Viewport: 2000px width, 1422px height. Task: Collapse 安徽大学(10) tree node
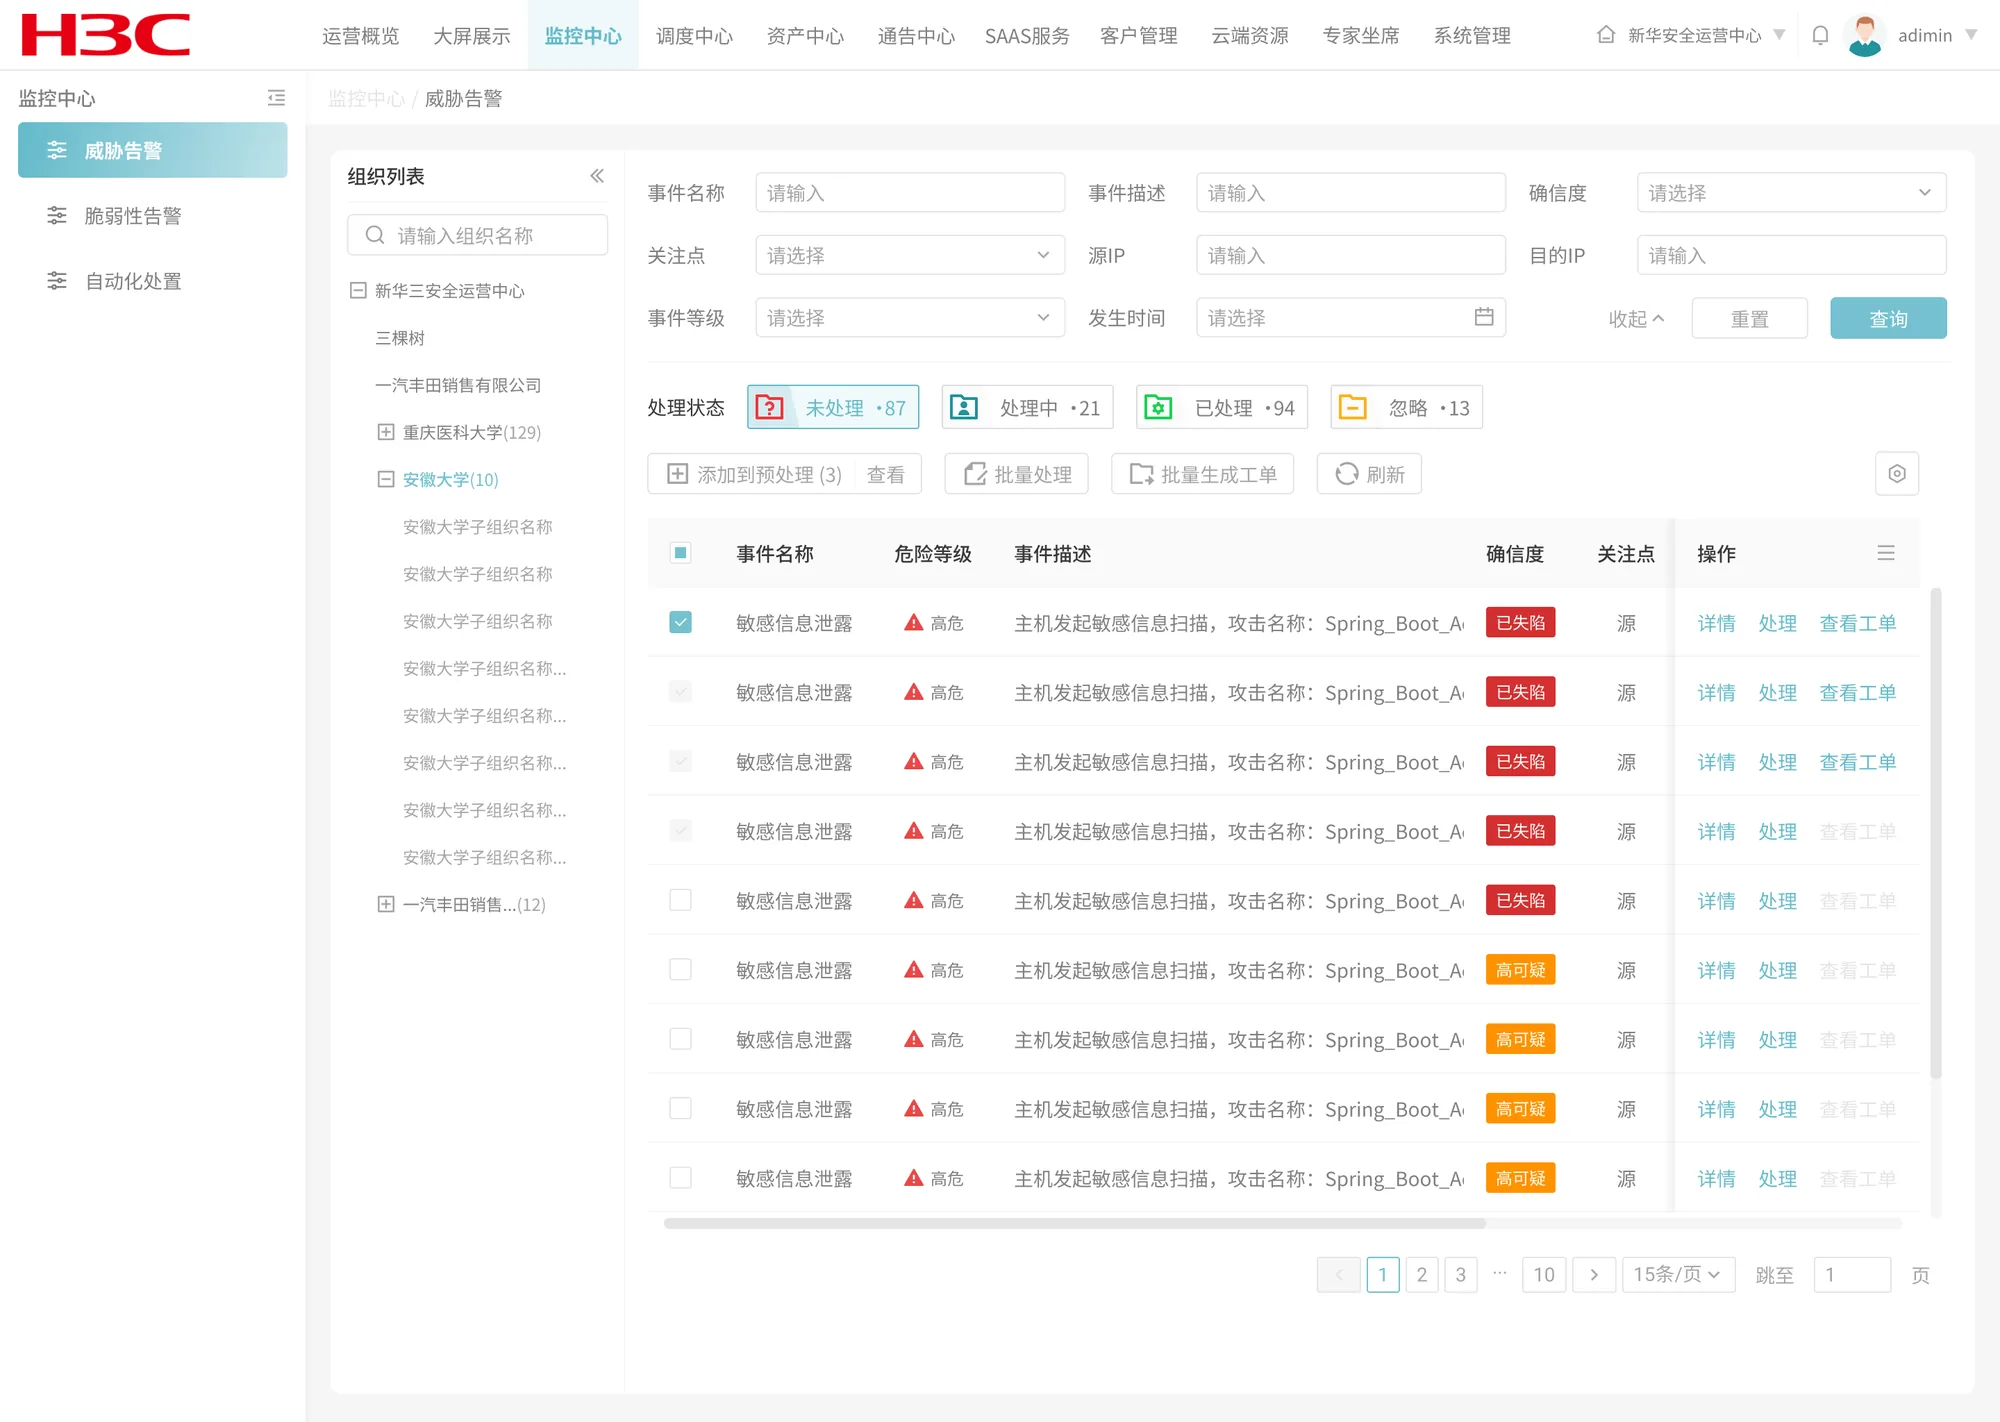[x=385, y=479]
